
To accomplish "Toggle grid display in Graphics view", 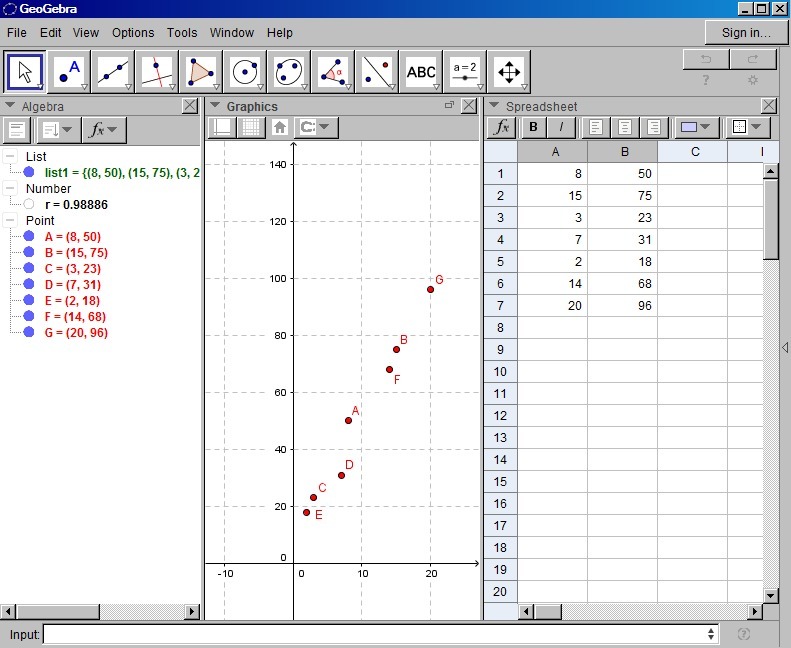I will (x=251, y=128).
